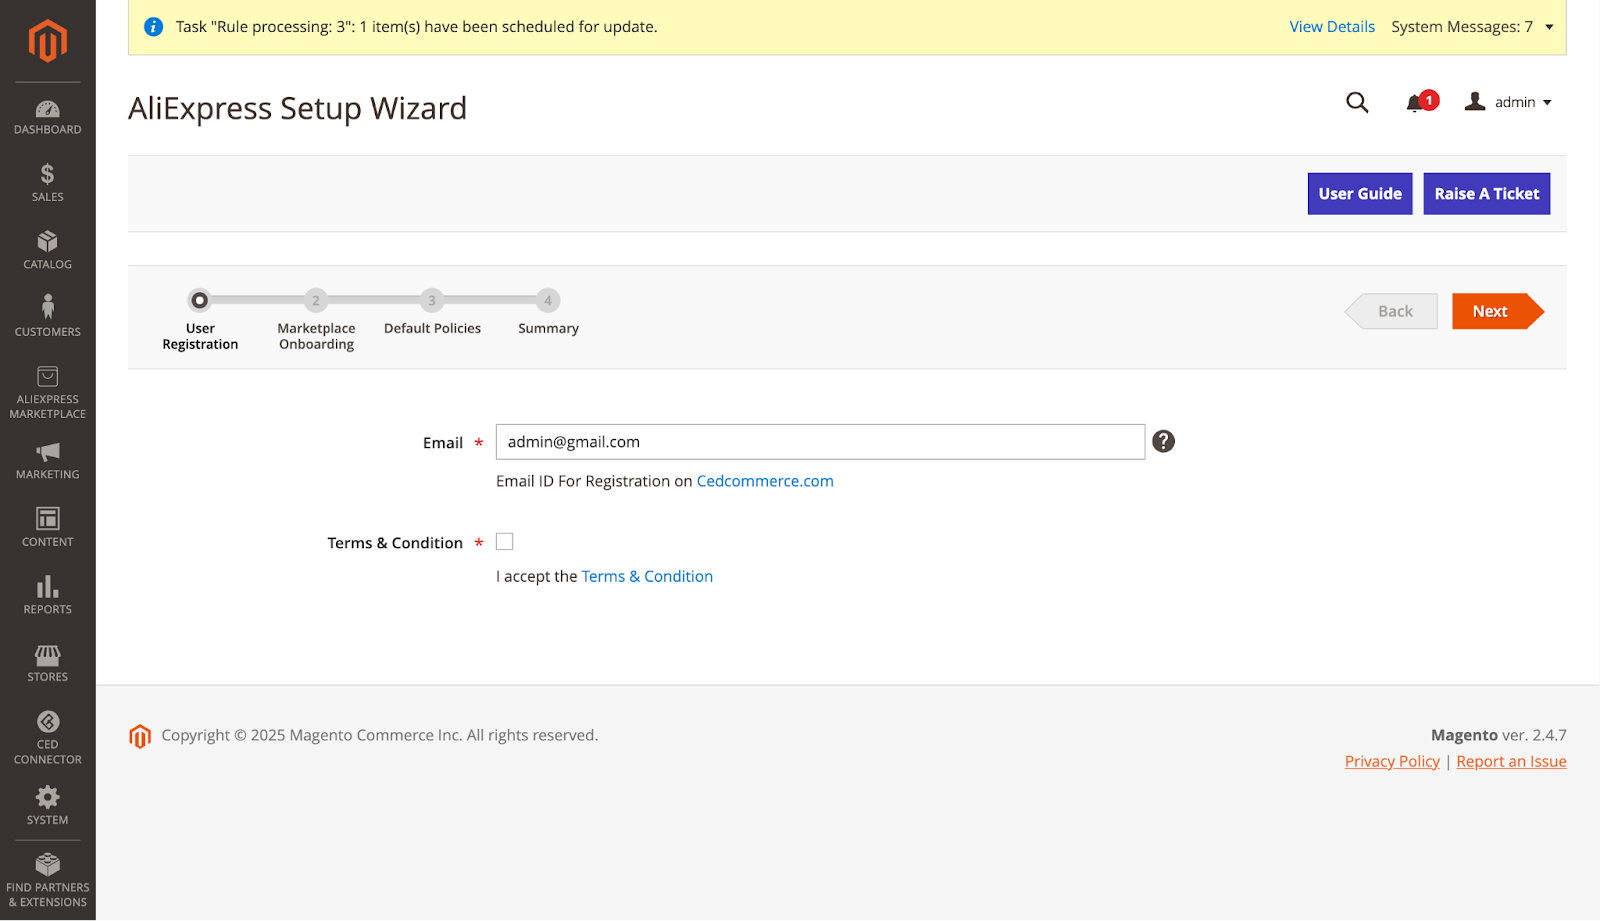Select Marketplace Onboarding step 2
The height and width of the screenshot is (921, 1600).
pyautogui.click(x=316, y=301)
